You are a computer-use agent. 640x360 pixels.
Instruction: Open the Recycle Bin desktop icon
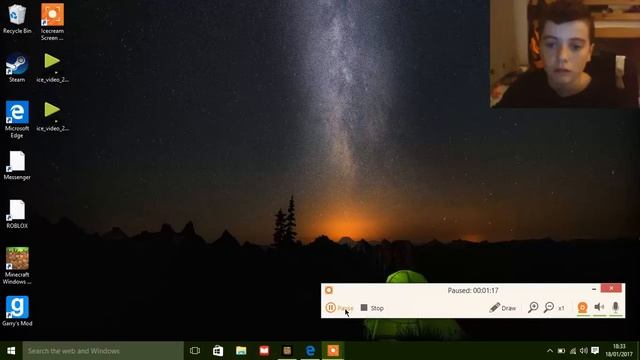point(17,19)
